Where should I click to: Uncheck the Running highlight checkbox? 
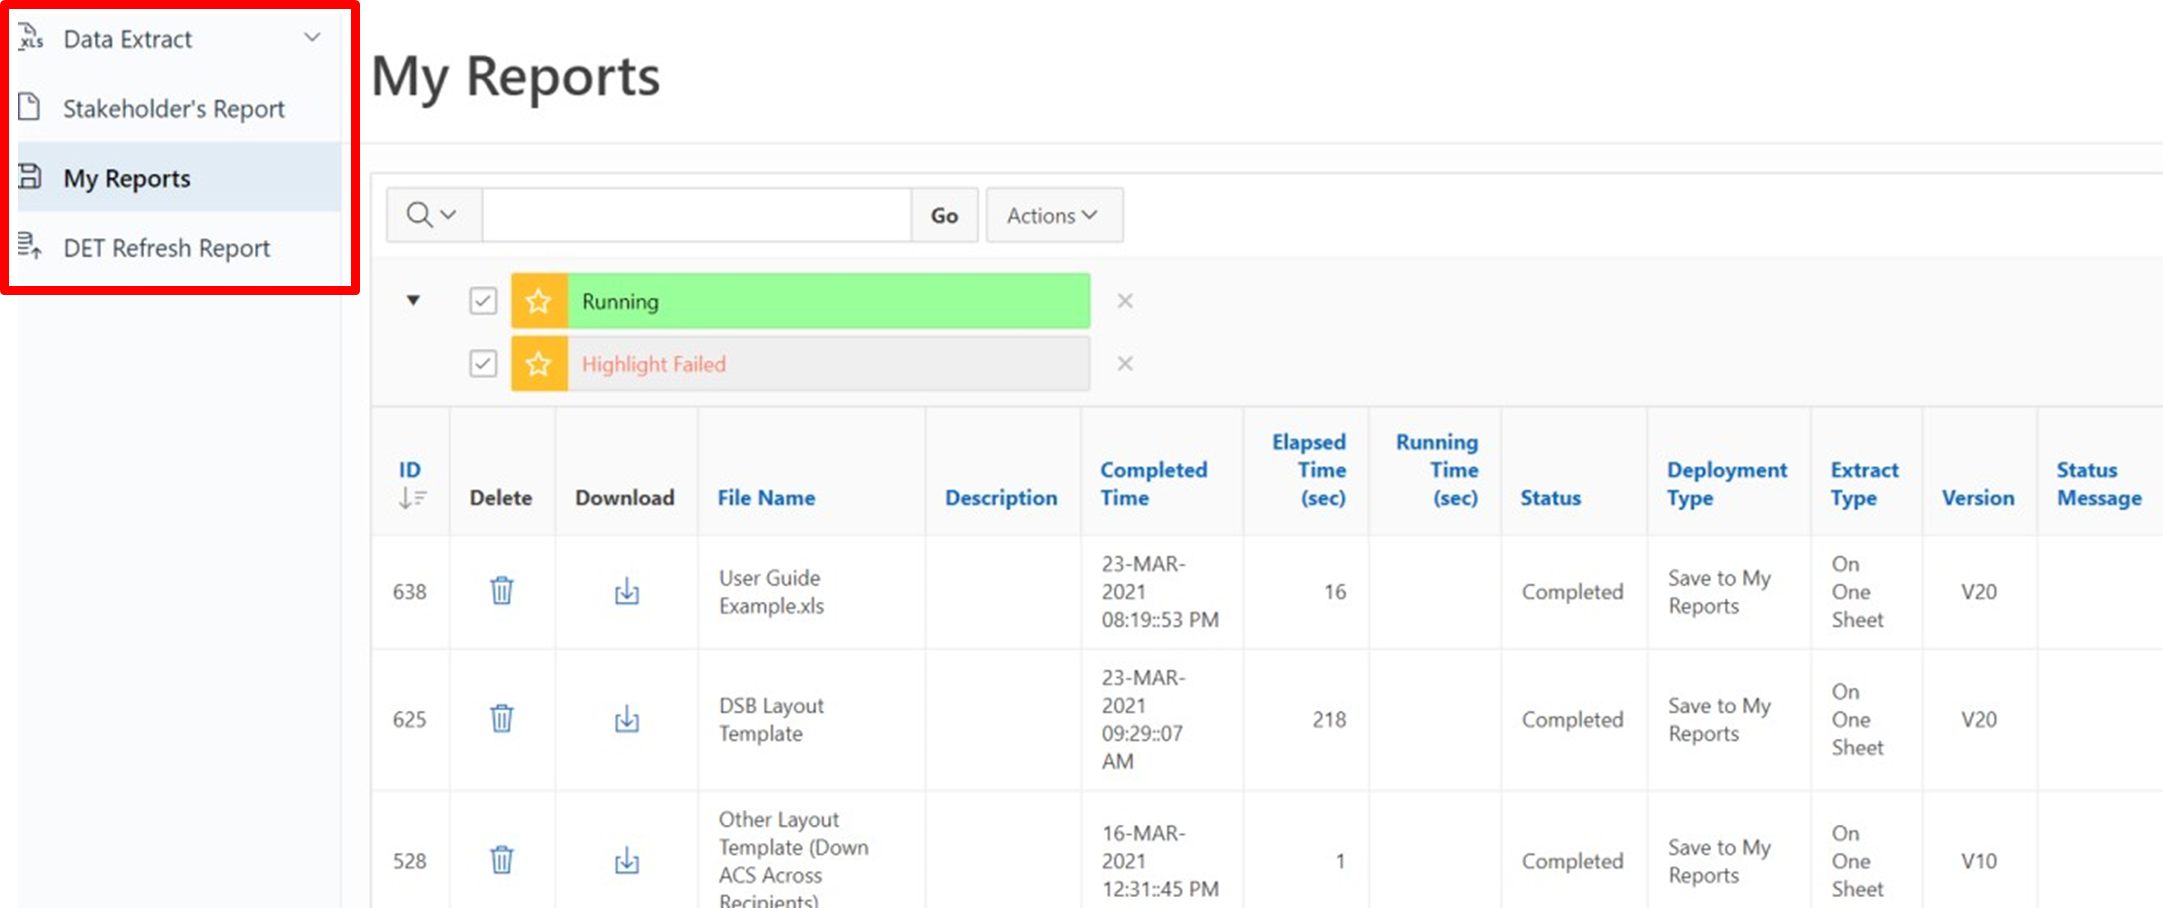(483, 301)
